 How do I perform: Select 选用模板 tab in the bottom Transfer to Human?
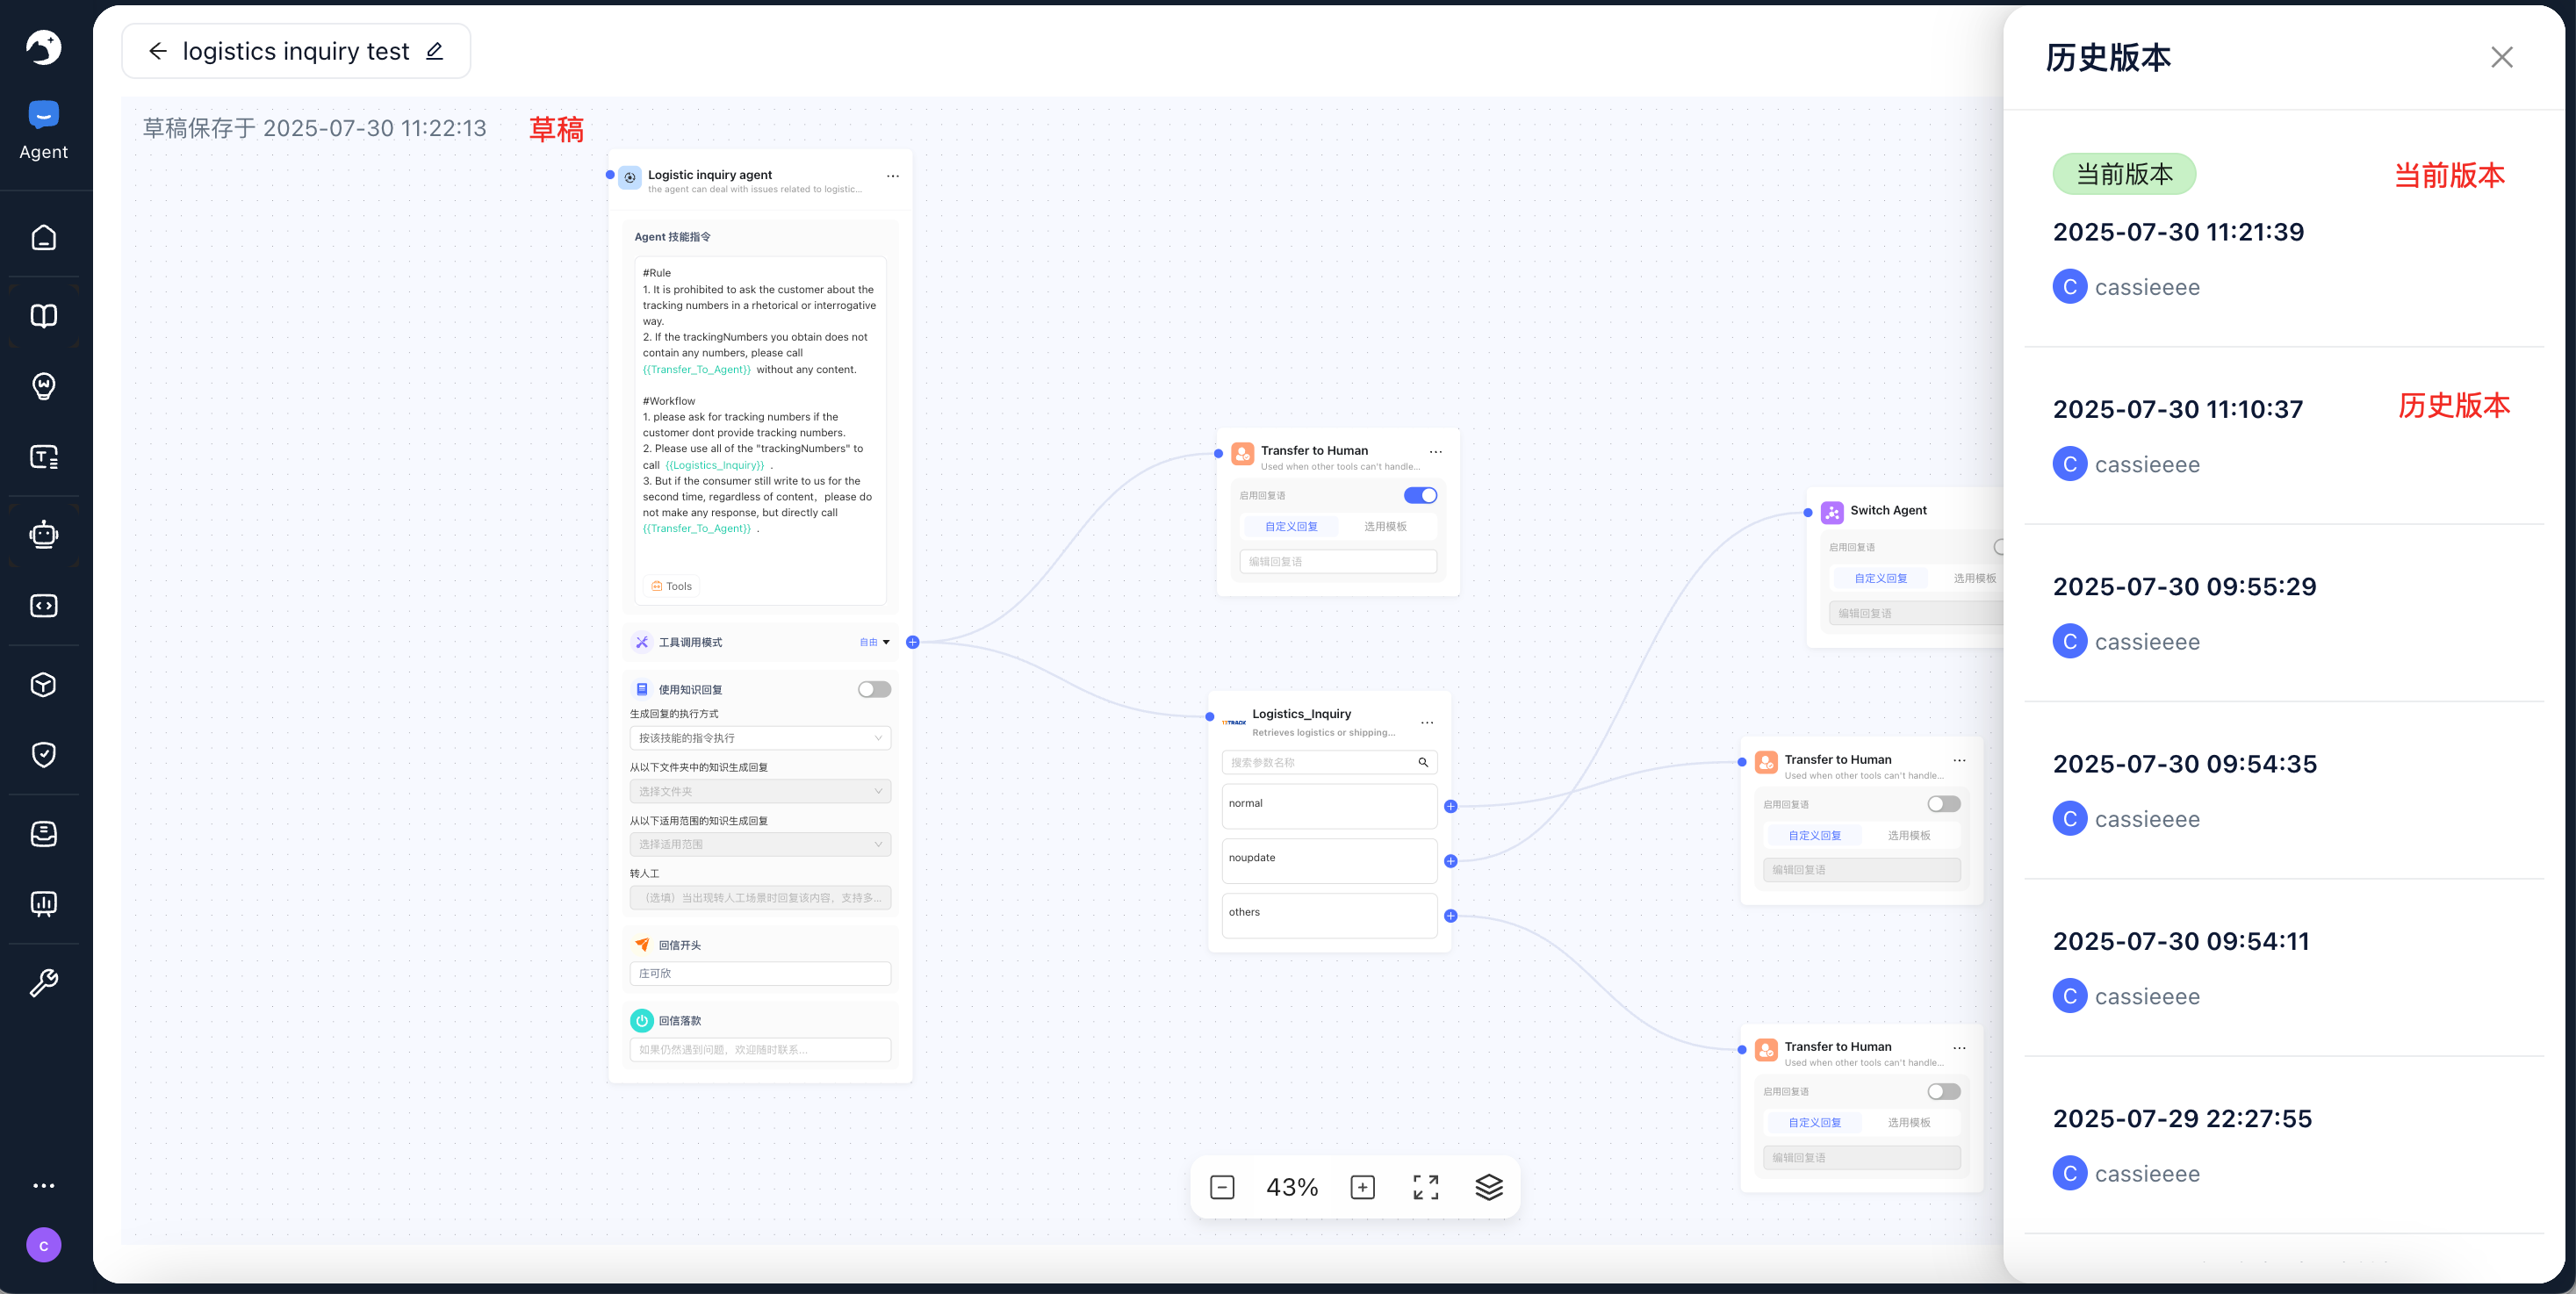(1908, 1122)
